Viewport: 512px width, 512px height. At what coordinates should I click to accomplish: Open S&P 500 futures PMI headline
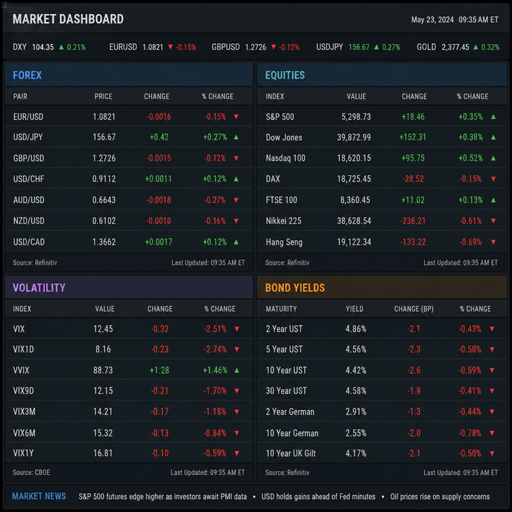pos(163,497)
